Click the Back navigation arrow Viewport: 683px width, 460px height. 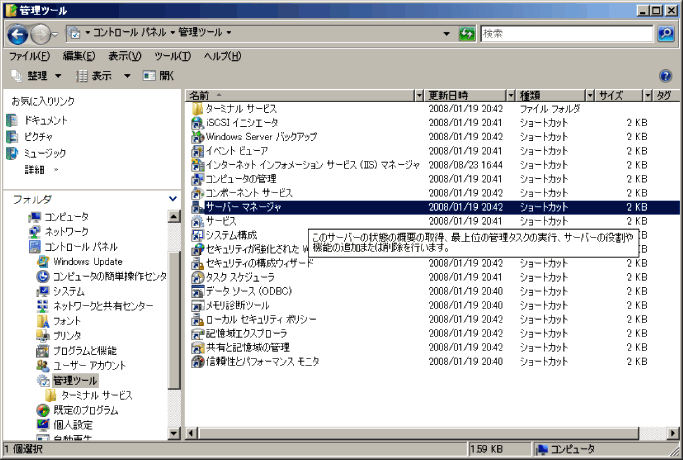click(x=18, y=34)
